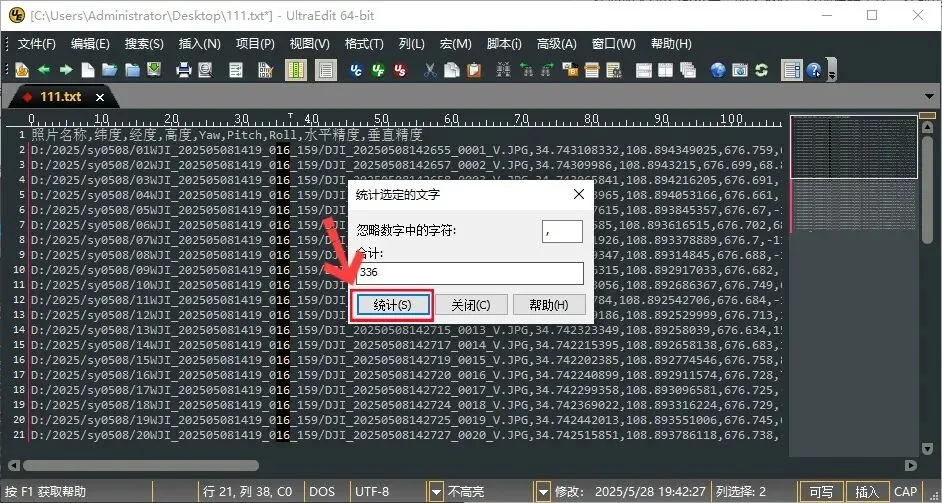Click the Copy icon

coord(452,70)
